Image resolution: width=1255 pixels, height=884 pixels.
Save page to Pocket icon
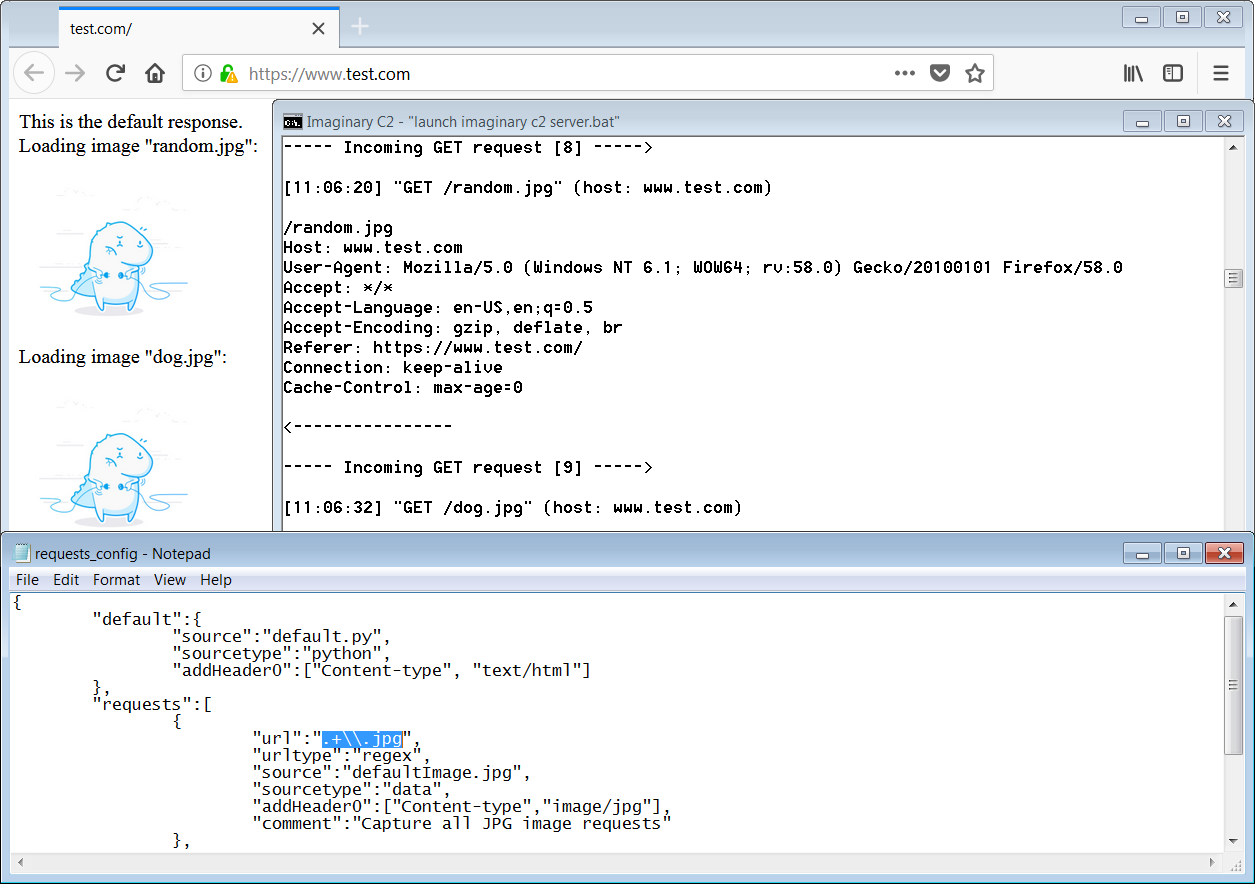pos(939,73)
